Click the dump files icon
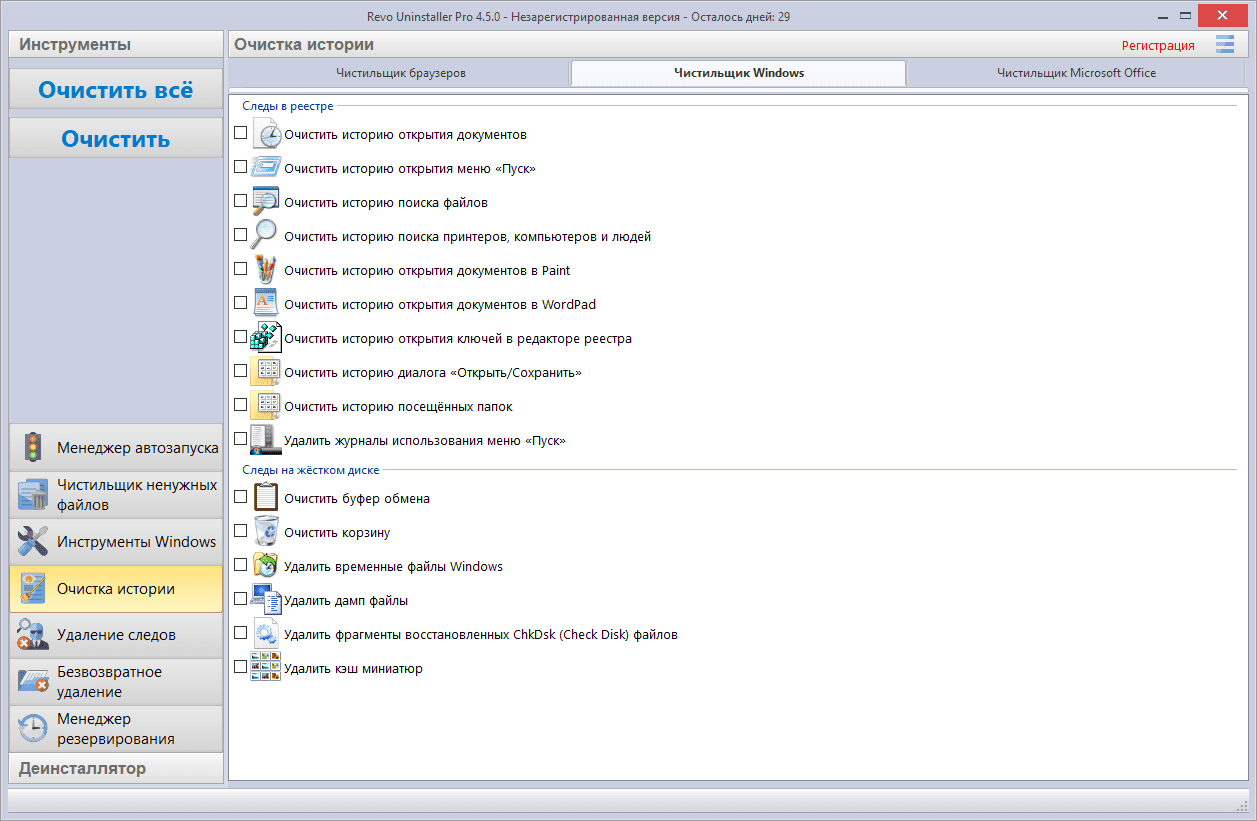1257x821 pixels. click(266, 599)
